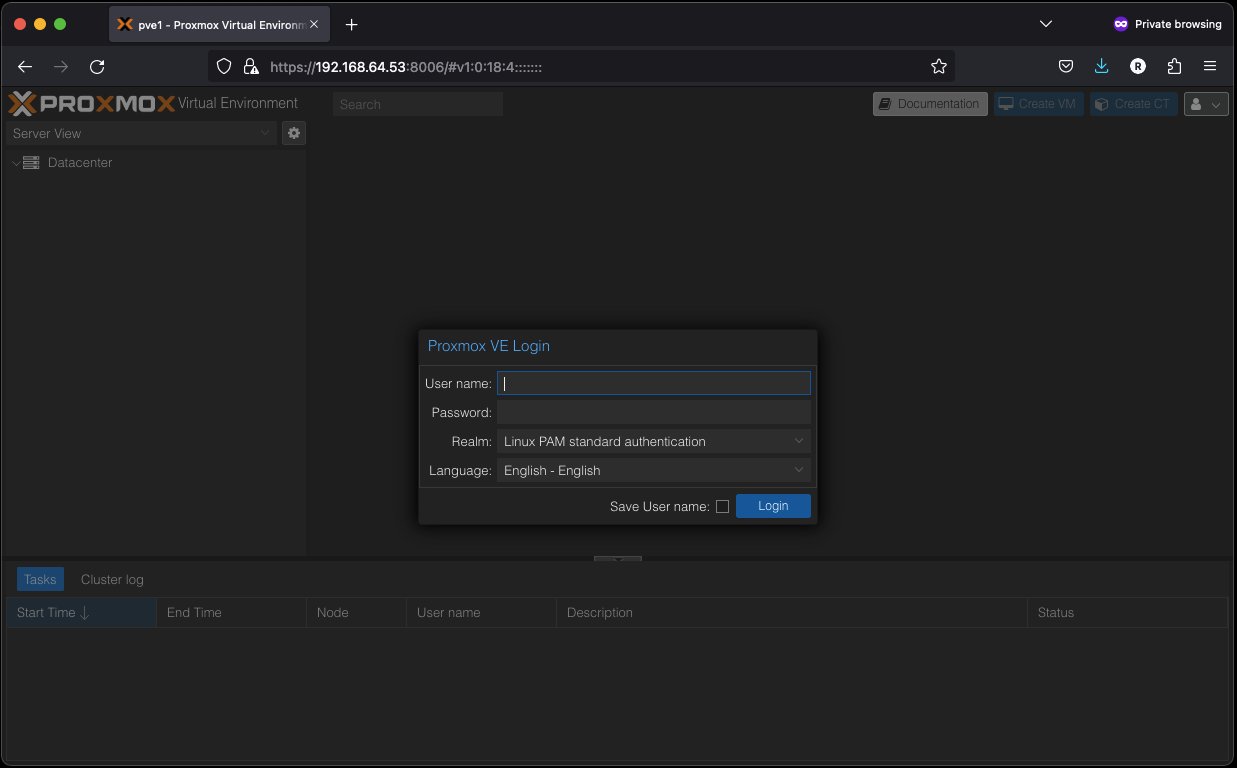
Task: Click the Proxmox VE Login title
Action: (x=489, y=346)
